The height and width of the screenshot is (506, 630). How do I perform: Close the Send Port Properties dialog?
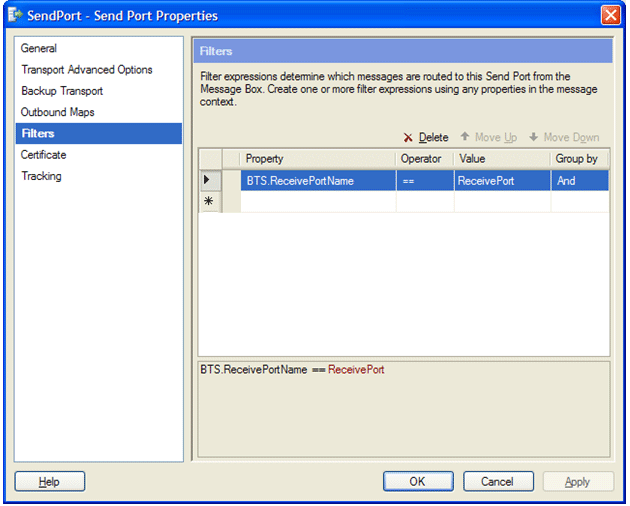610,16
